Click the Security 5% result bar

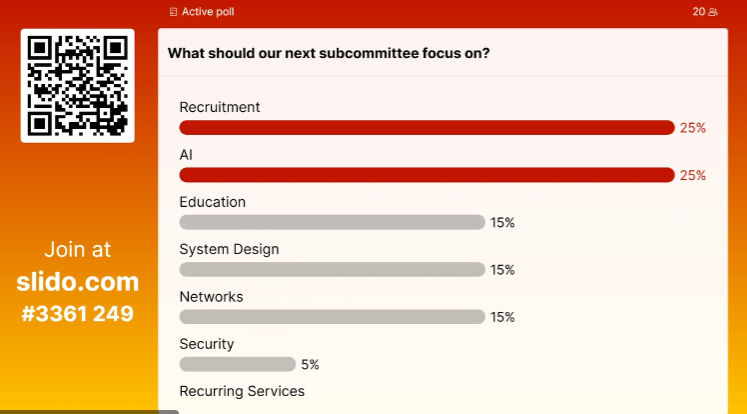click(x=237, y=365)
